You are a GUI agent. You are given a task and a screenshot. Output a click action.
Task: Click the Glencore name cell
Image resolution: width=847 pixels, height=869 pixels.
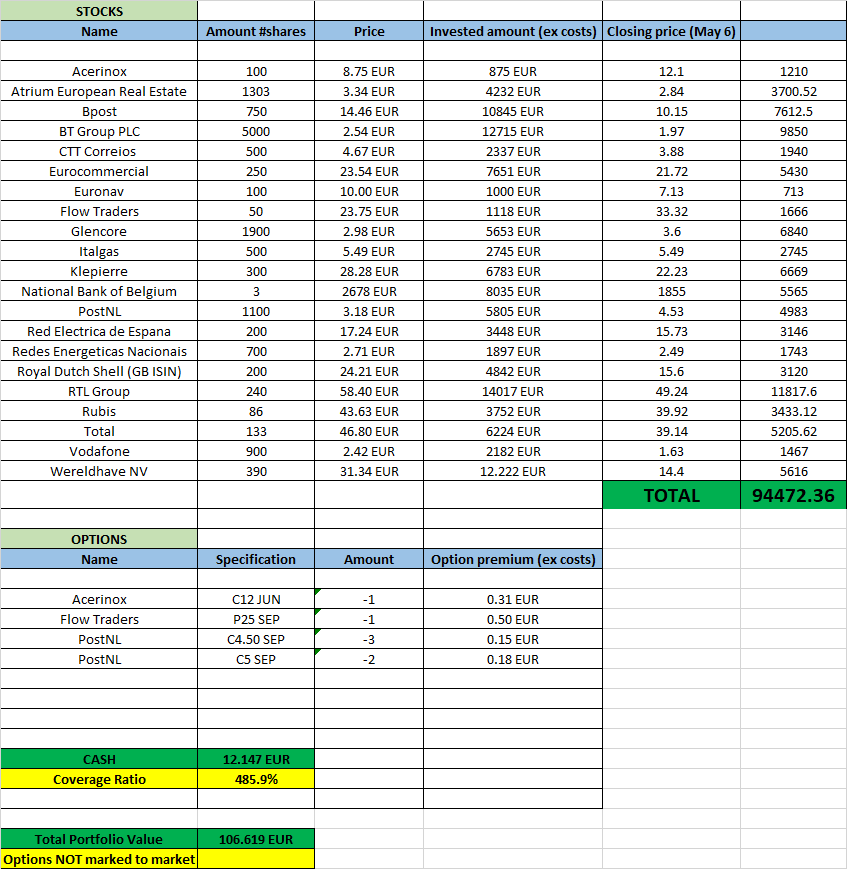(x=99, y=231)
